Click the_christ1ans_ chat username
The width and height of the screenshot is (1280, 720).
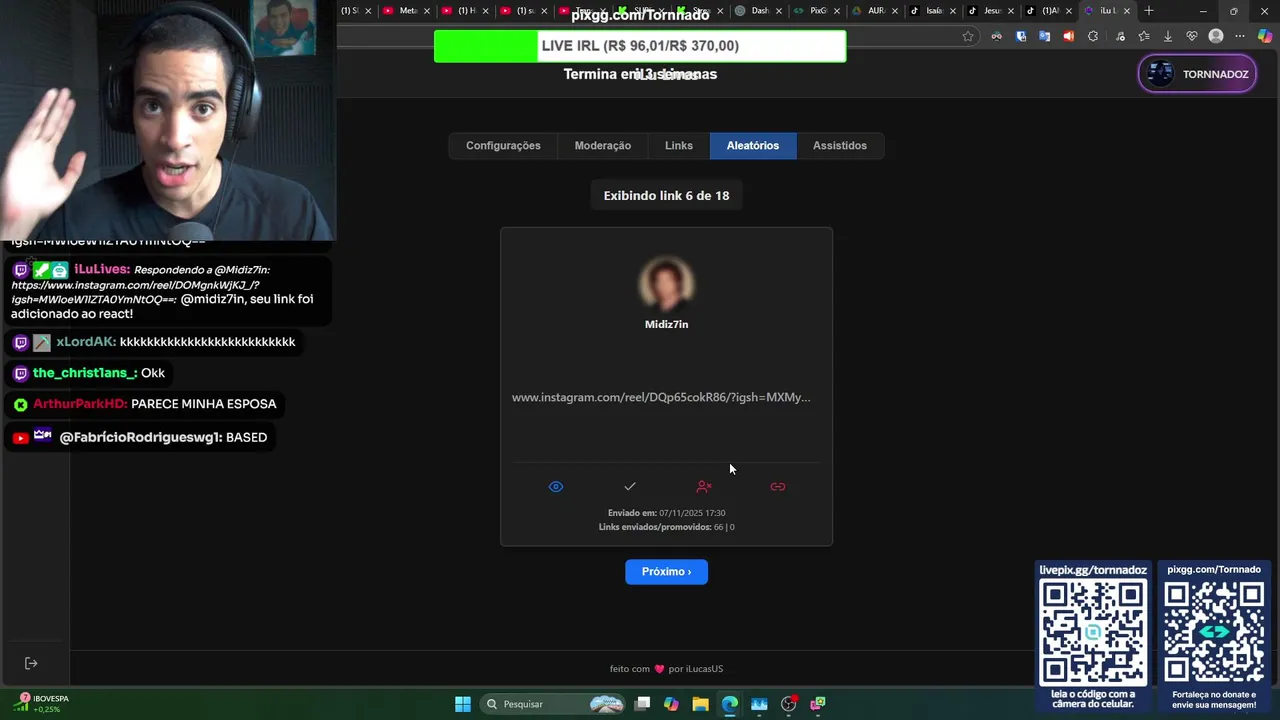point(84,373)
